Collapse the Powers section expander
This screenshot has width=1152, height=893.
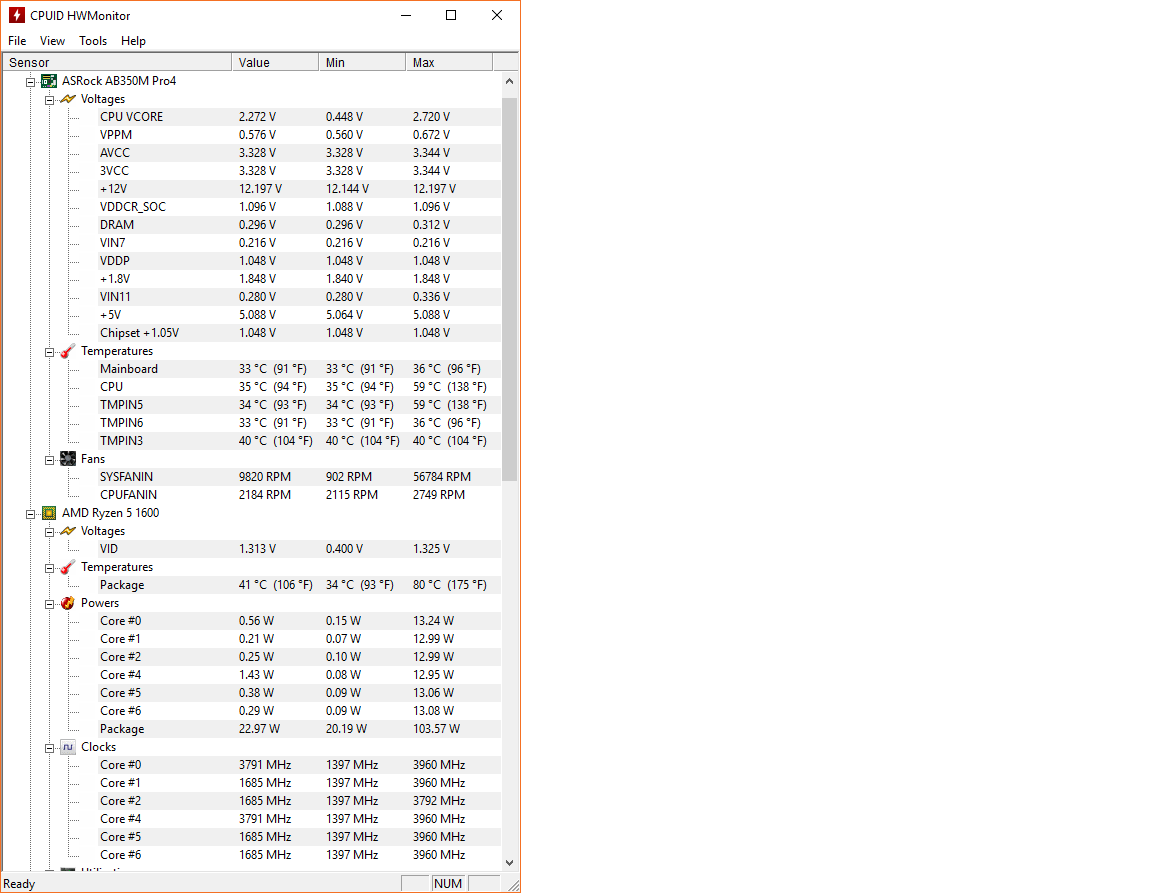tap(50, 603)
